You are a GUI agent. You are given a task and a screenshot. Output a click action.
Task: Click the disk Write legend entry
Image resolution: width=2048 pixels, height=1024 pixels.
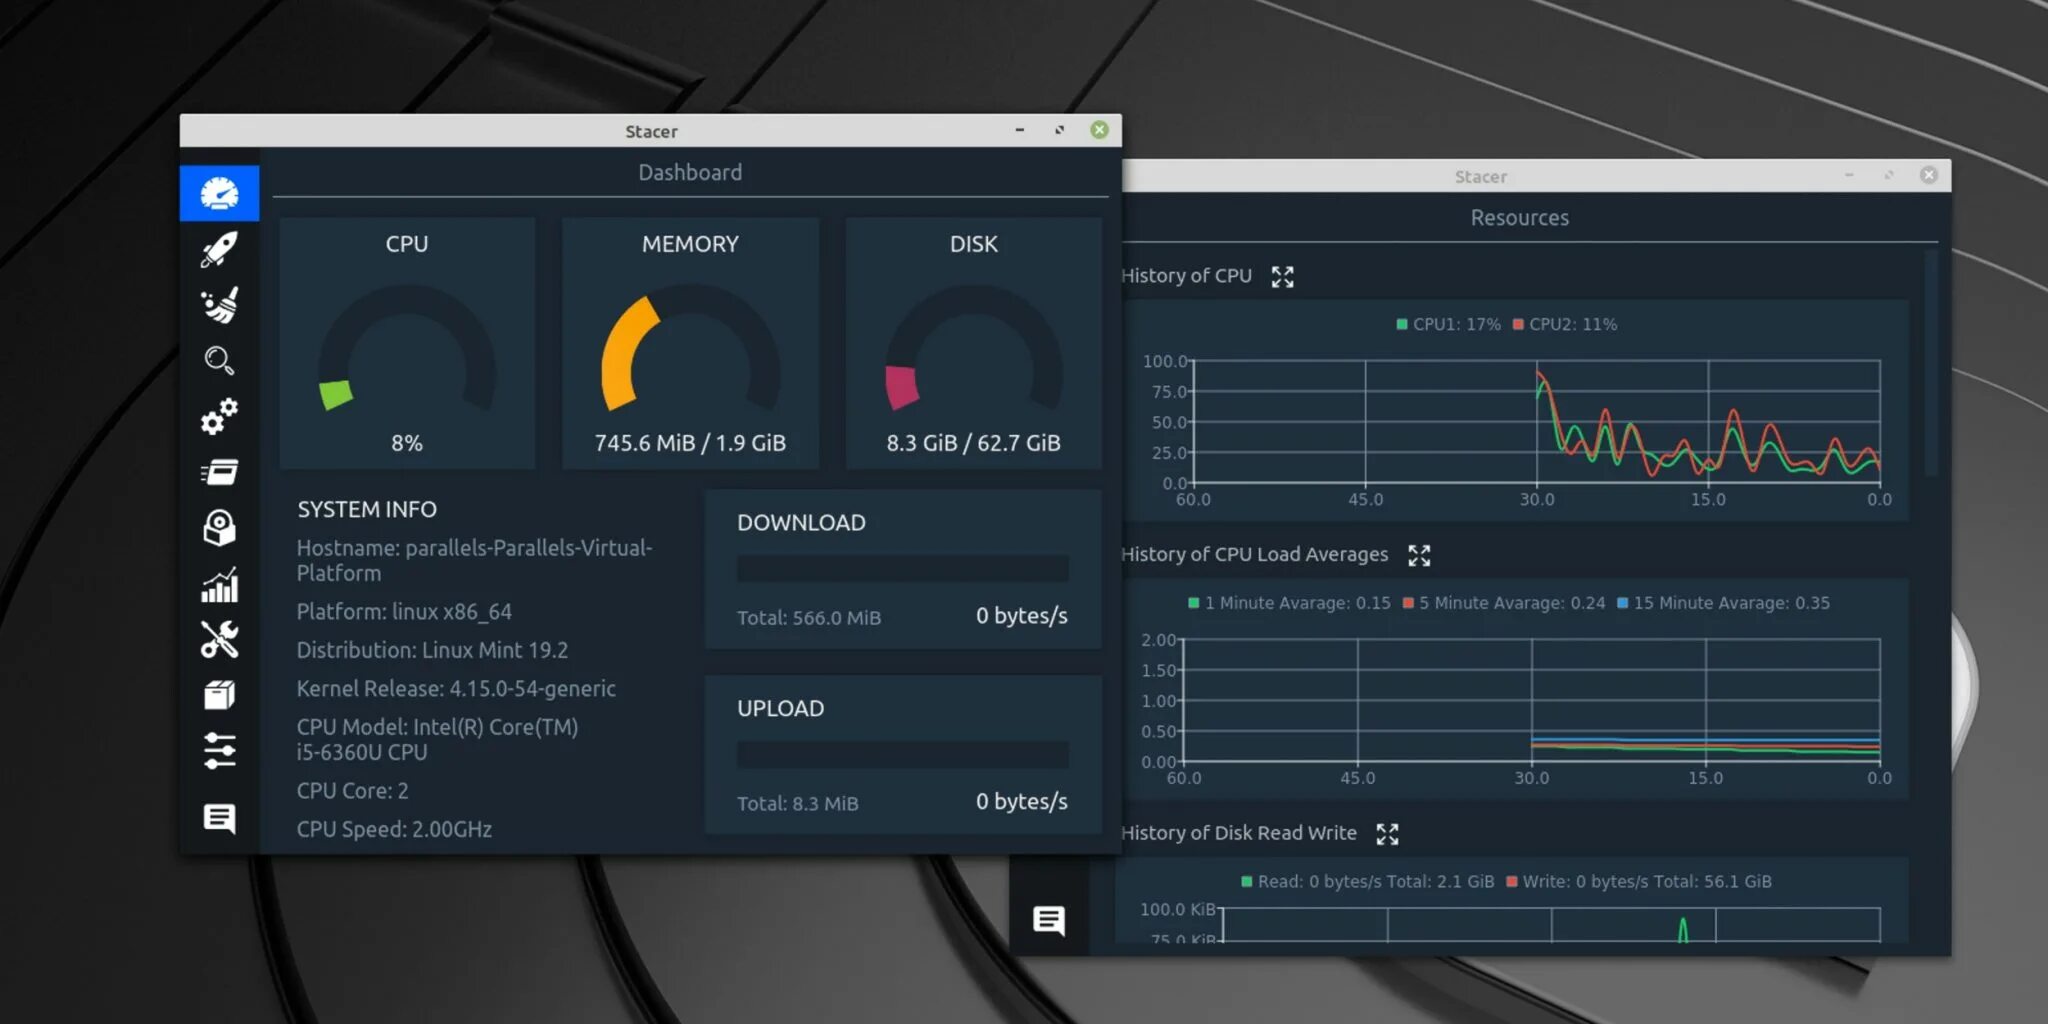point(1639,882)
